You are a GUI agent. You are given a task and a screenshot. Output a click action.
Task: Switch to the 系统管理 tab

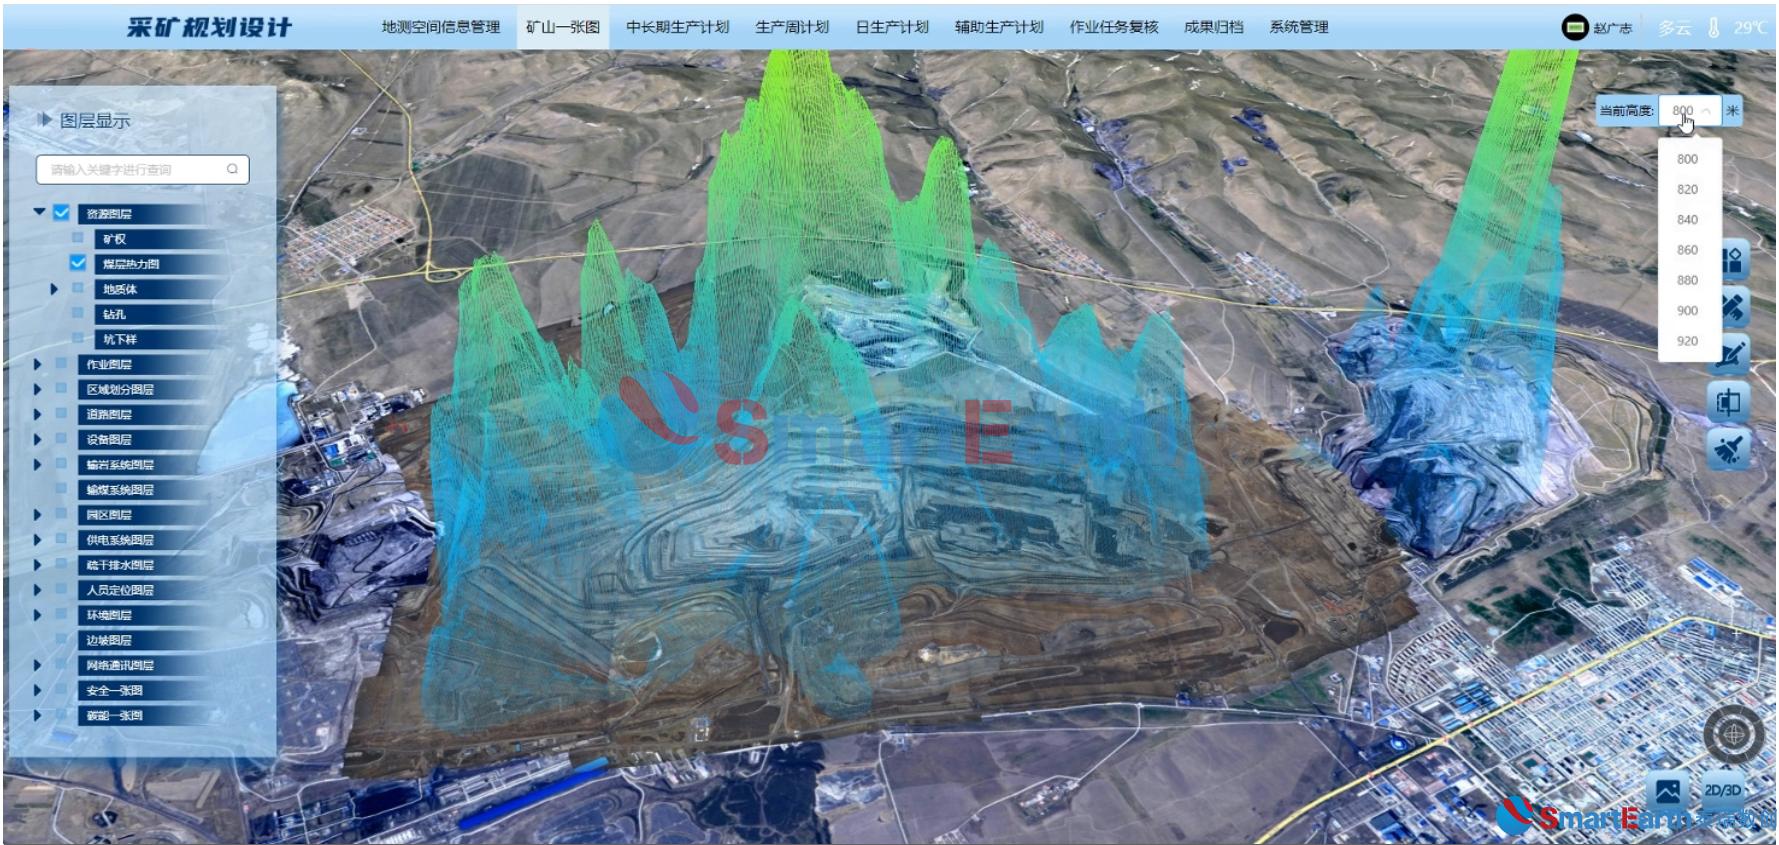click(x=1298, y=27)
